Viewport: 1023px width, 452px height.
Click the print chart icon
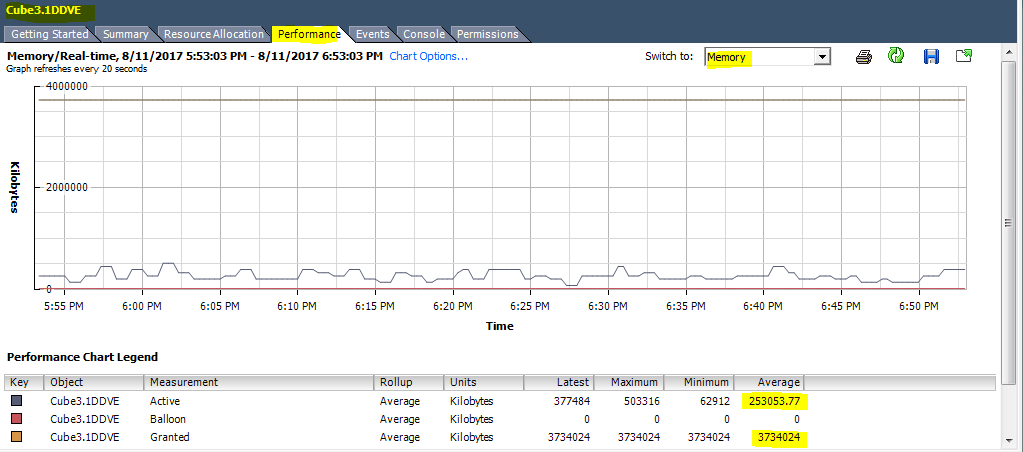pyautogui.click(x=864, y=57)
